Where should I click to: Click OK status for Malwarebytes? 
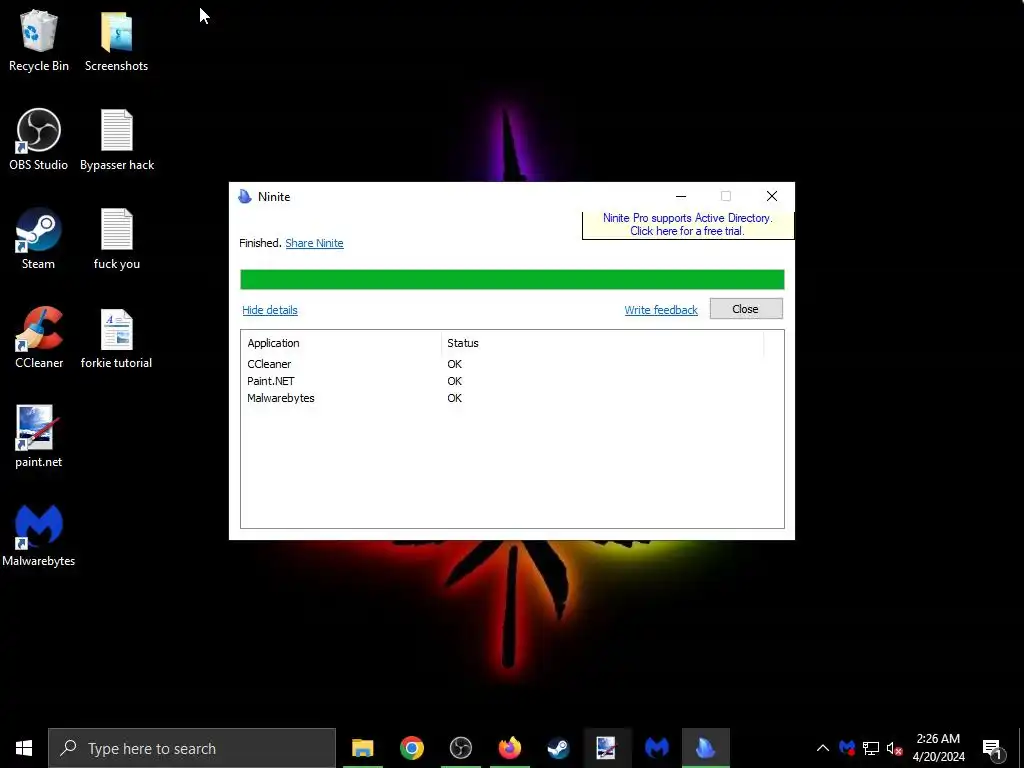(455, 398)
